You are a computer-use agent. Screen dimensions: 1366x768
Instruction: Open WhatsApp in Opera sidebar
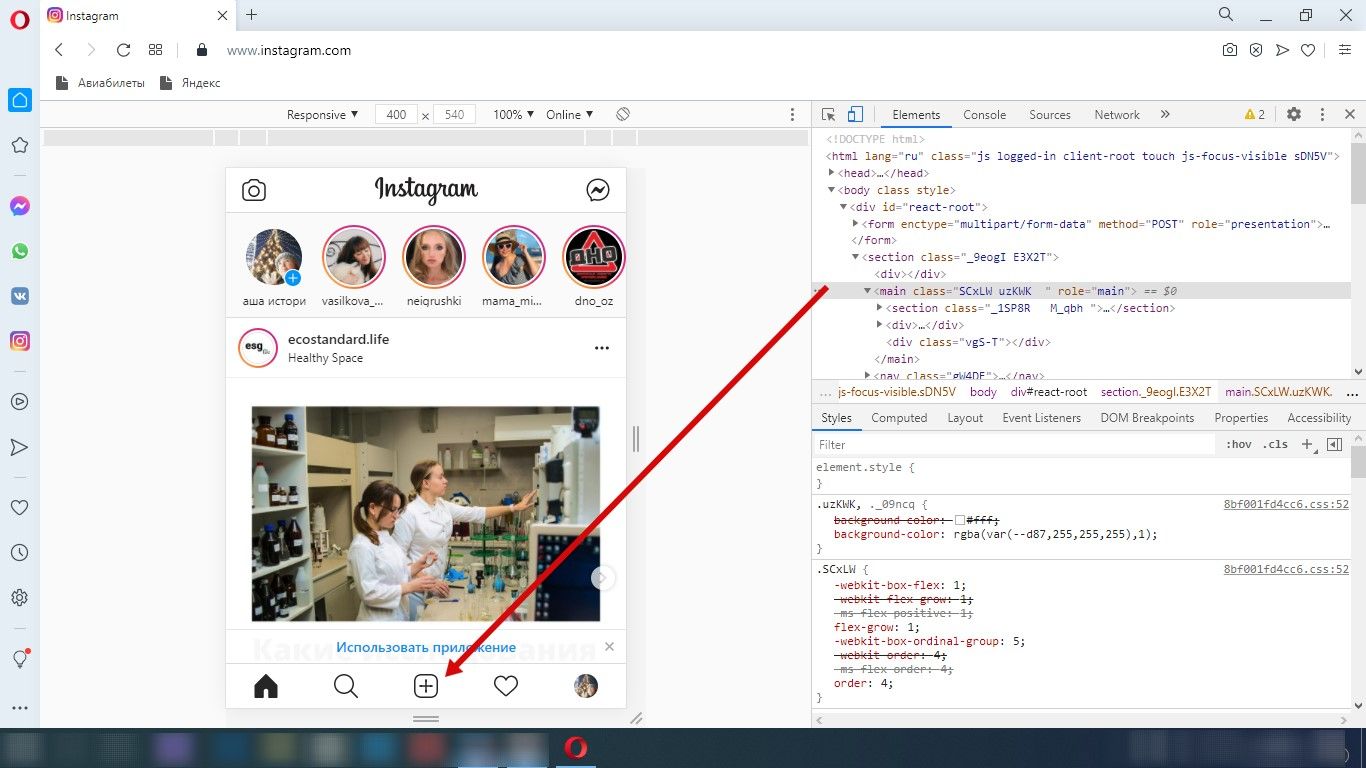(x=19, y=252)
